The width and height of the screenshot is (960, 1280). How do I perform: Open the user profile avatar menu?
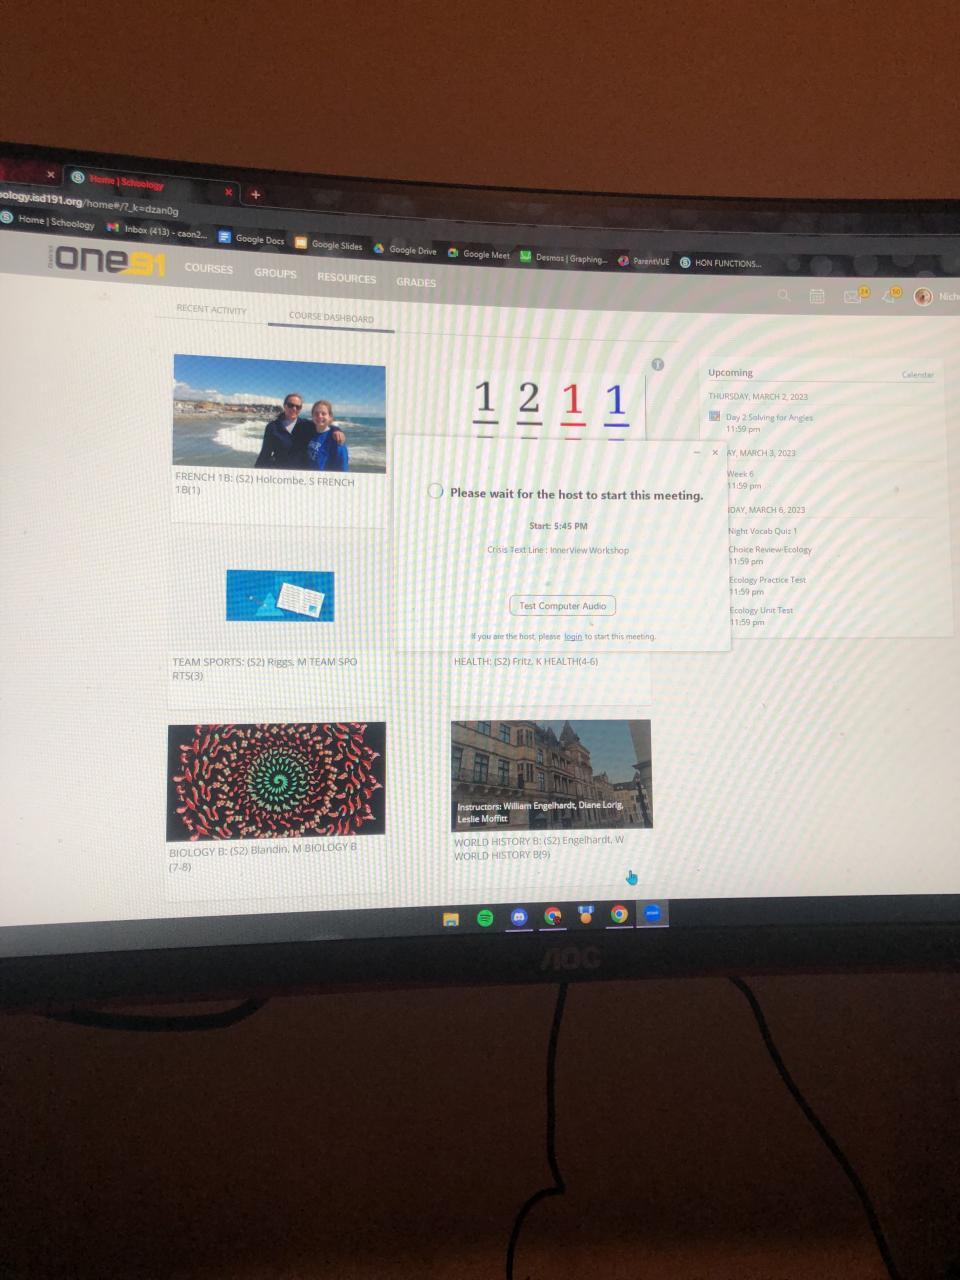pos(923,296)
